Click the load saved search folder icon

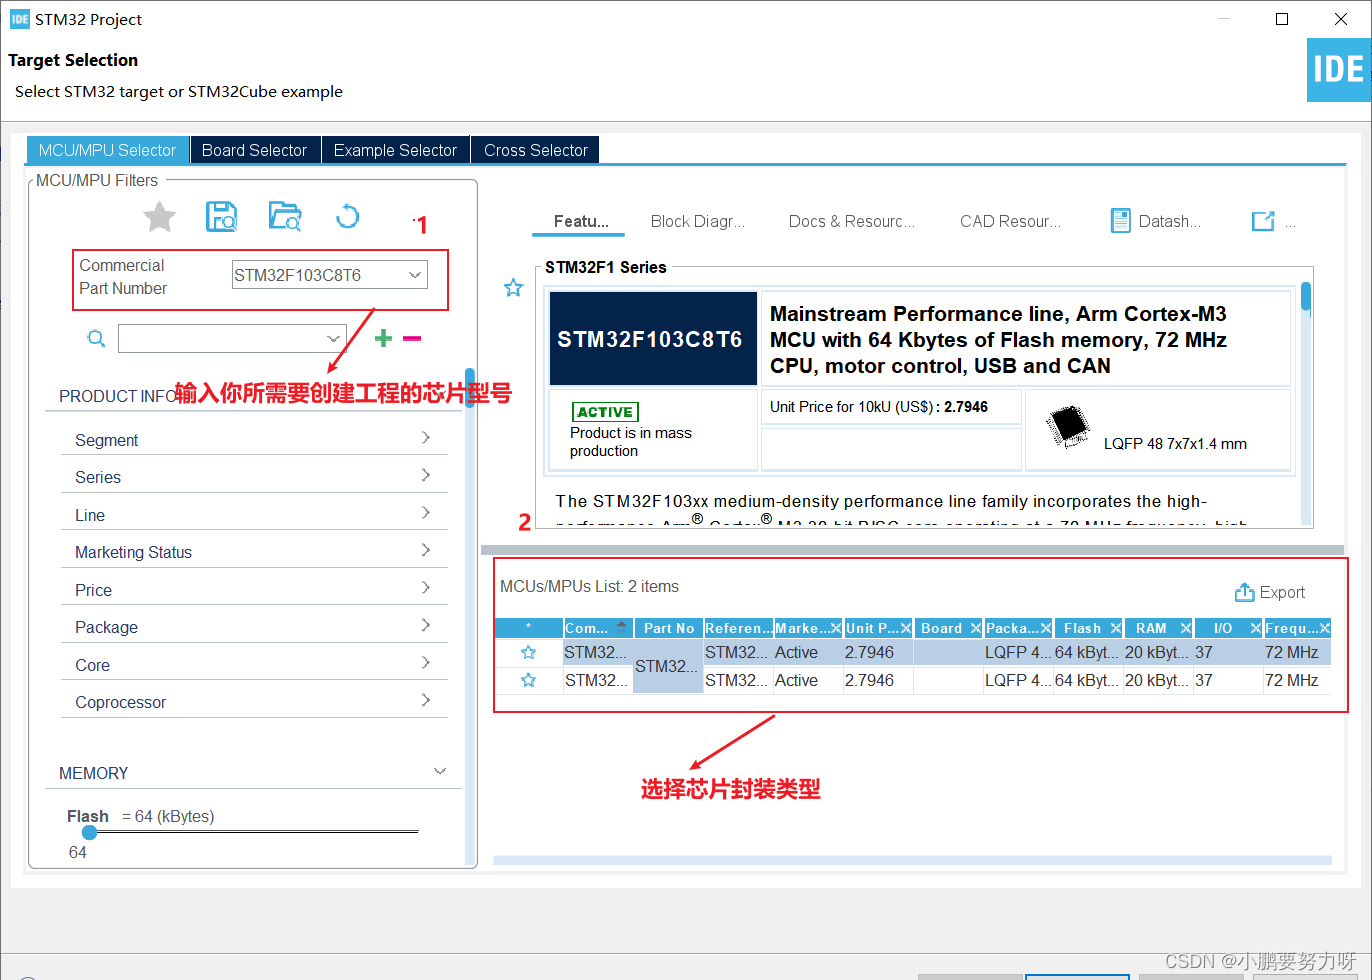click(285, 216)
